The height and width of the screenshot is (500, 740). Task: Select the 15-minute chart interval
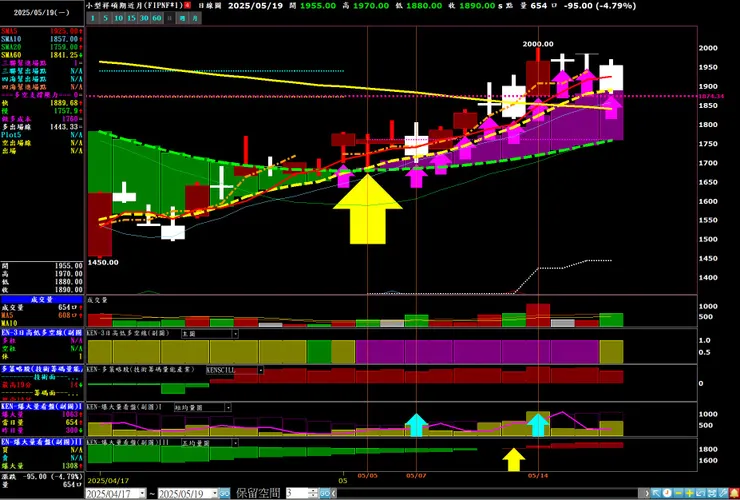click(131, 18)
